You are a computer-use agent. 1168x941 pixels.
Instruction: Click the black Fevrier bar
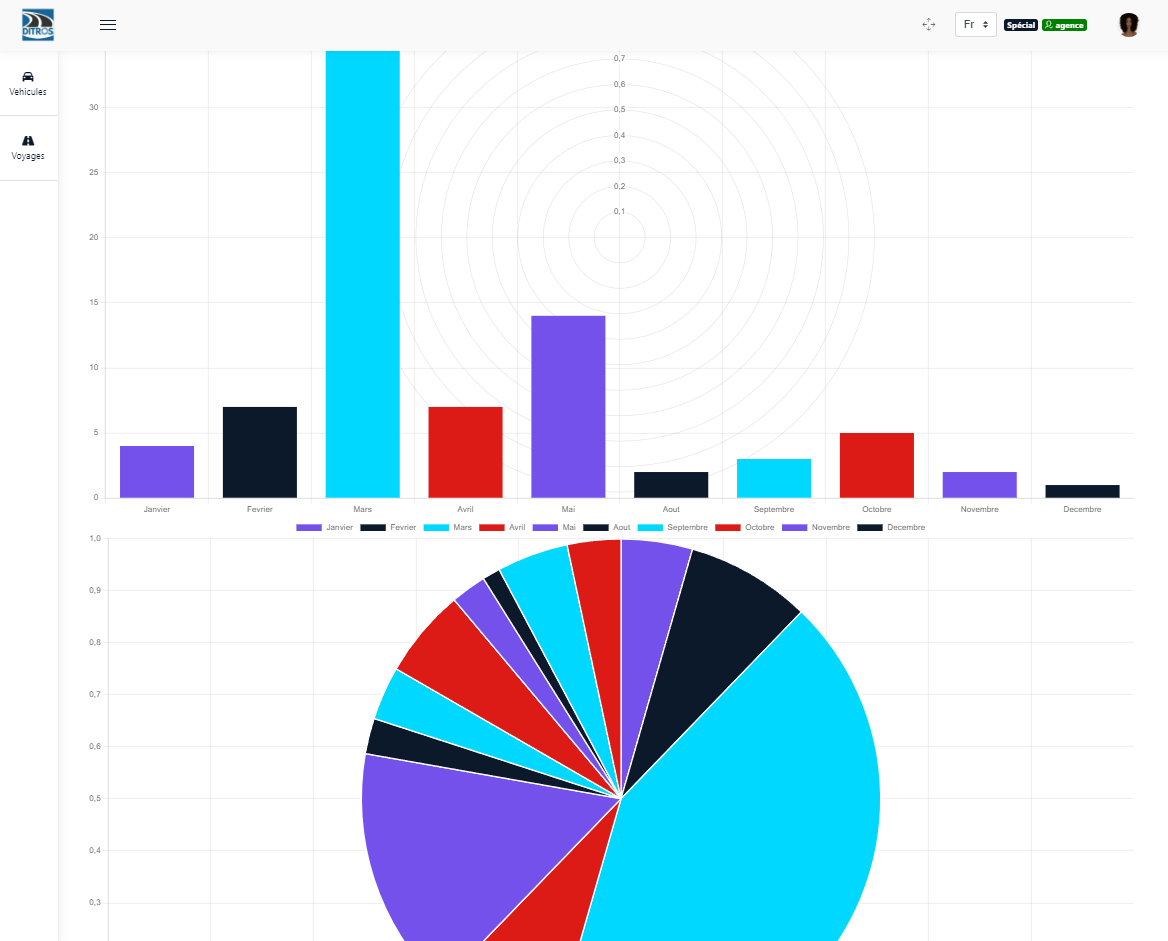point(260,452)
